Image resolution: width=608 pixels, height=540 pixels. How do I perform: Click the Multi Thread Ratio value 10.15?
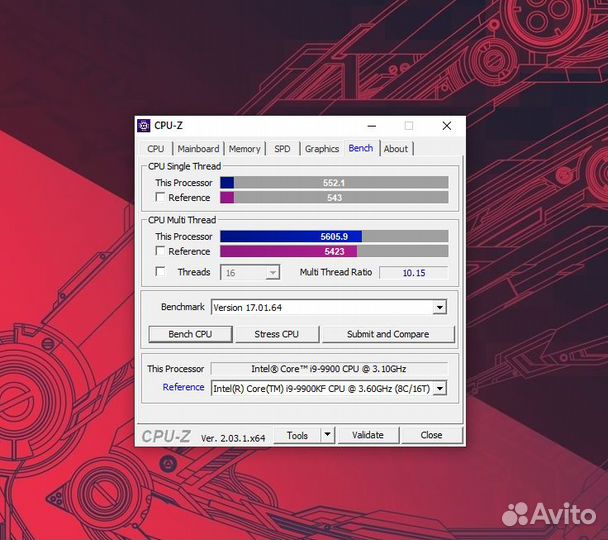point(414,273)
